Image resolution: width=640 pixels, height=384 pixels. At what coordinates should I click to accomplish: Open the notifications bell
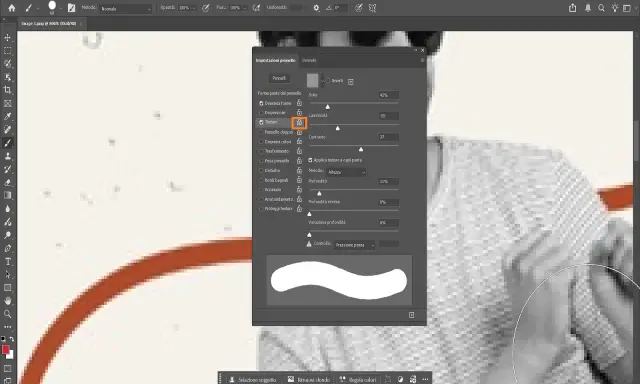pyautogui.click(x=588, y=8)
